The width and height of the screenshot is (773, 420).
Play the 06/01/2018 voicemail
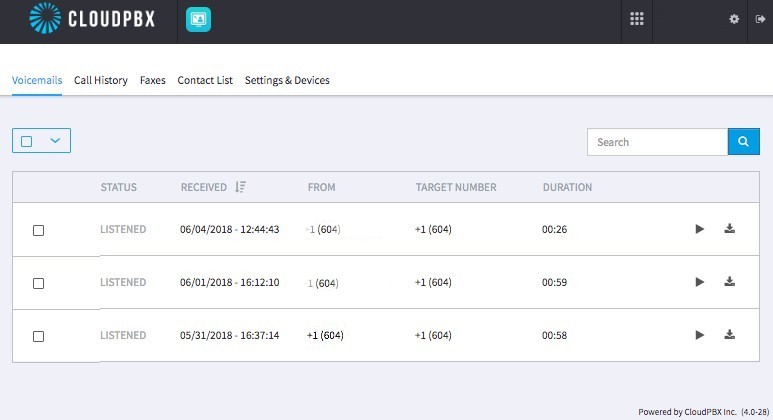699,282
